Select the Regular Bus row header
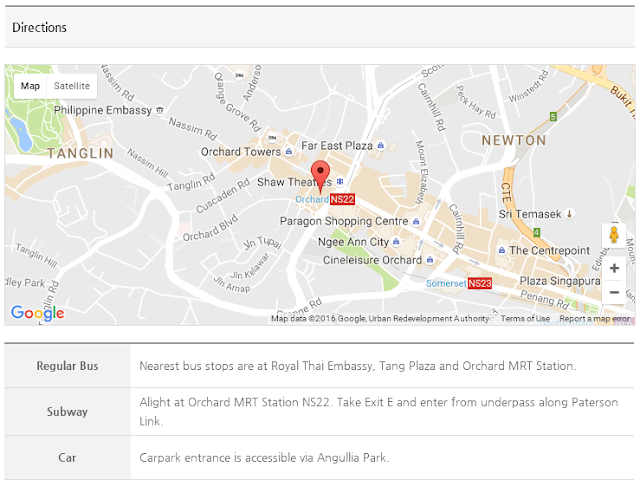 [67, 366]
